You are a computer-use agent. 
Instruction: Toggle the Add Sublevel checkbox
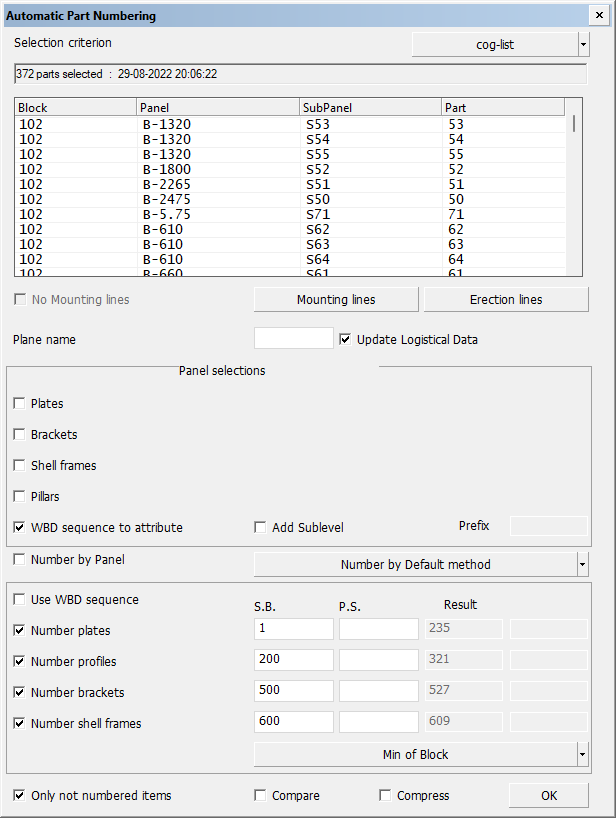click(x=261, y=528)
